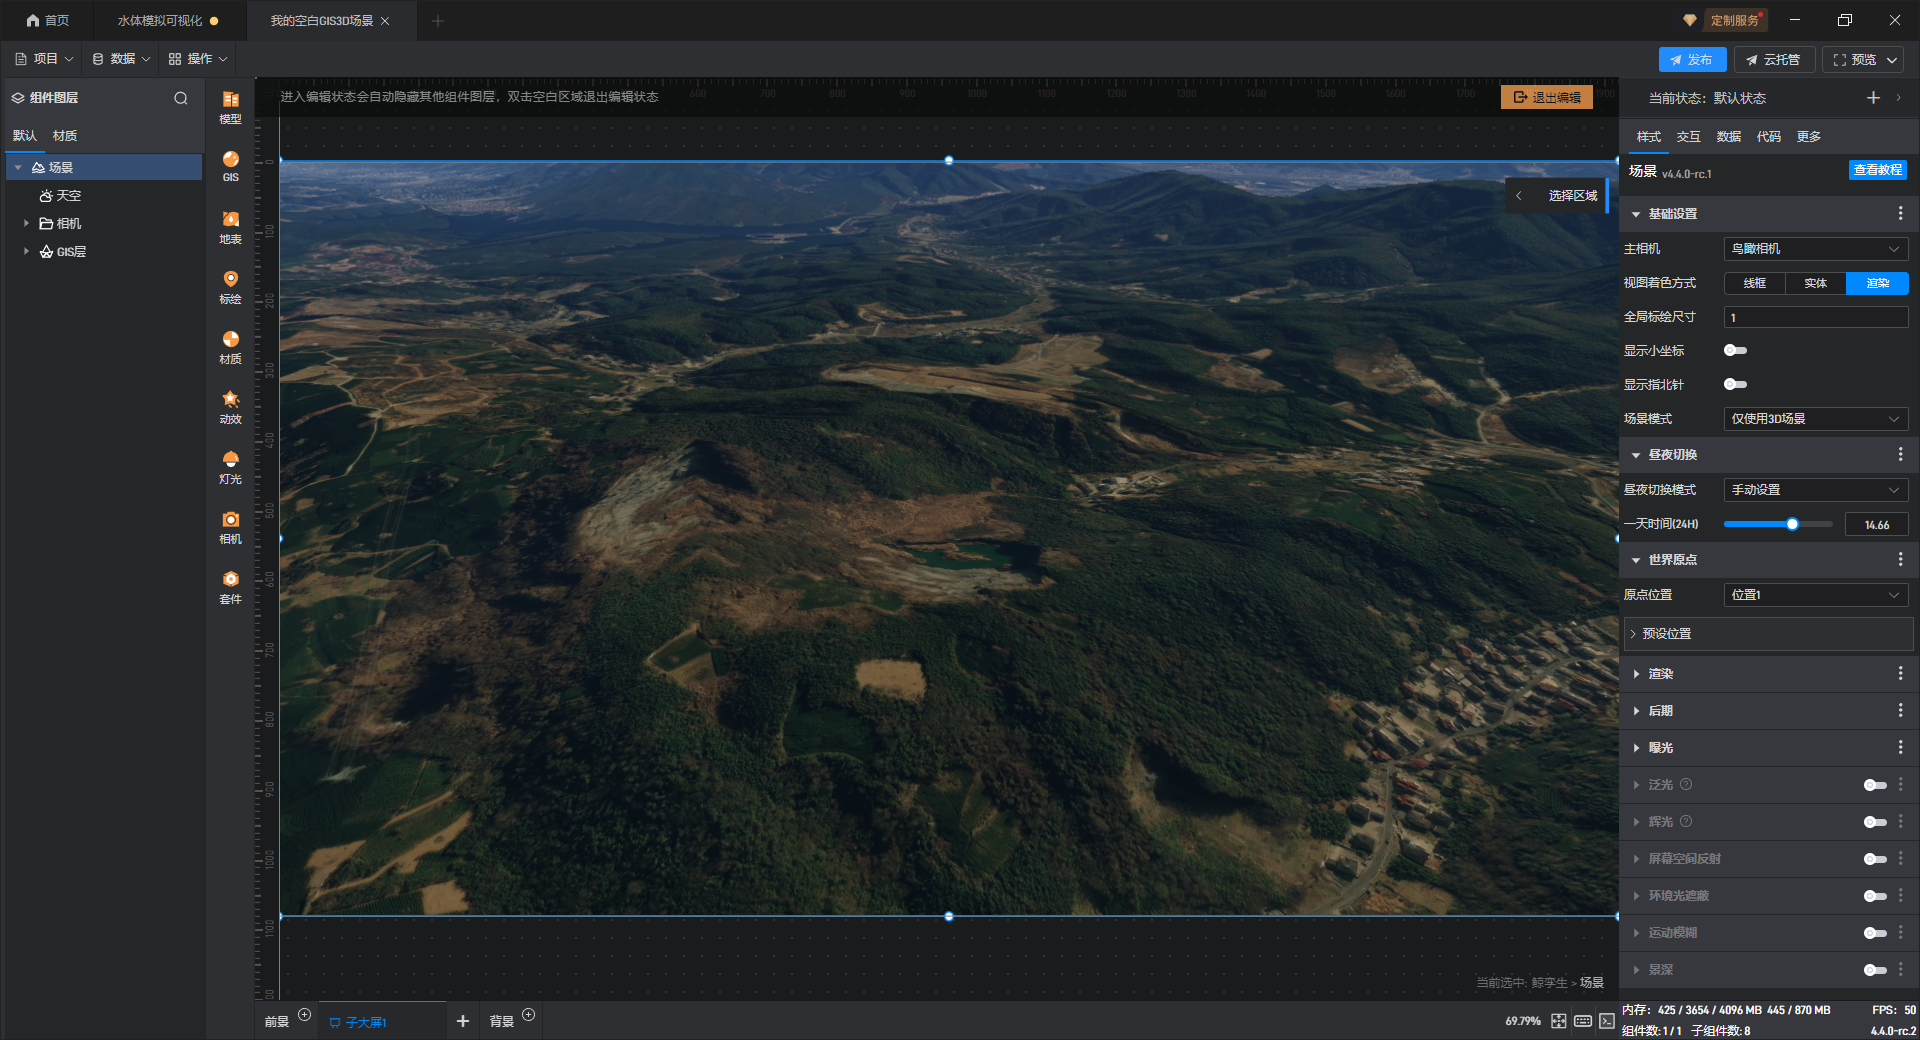1920x1040 pixels.
Task: Add a new sub-screen with plus
Action: pos(462,1021)
